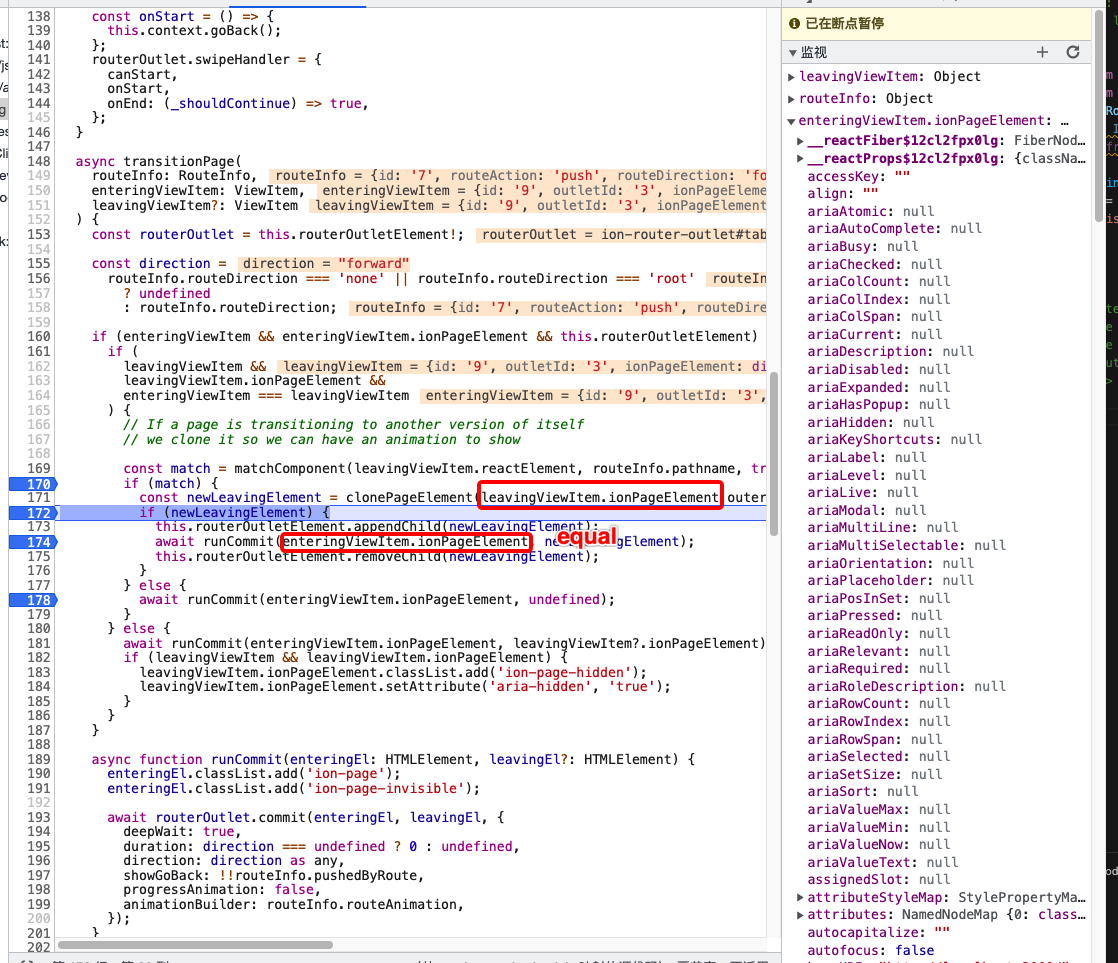Click matchComponent call on line 169
This screenshot has width=1118, height=963.
289,468
